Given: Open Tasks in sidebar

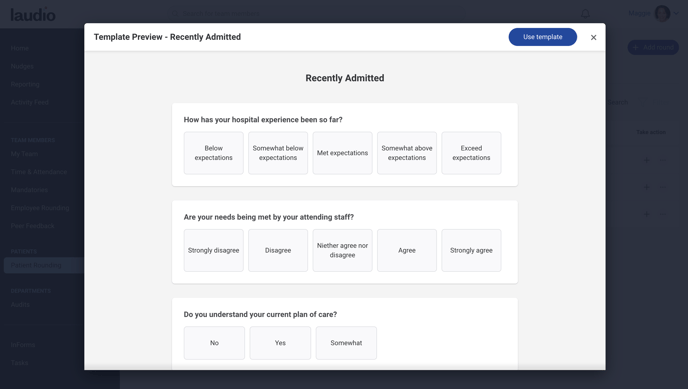Looking at the screenshot, I should pyautogui.click(x=19, y=363).
